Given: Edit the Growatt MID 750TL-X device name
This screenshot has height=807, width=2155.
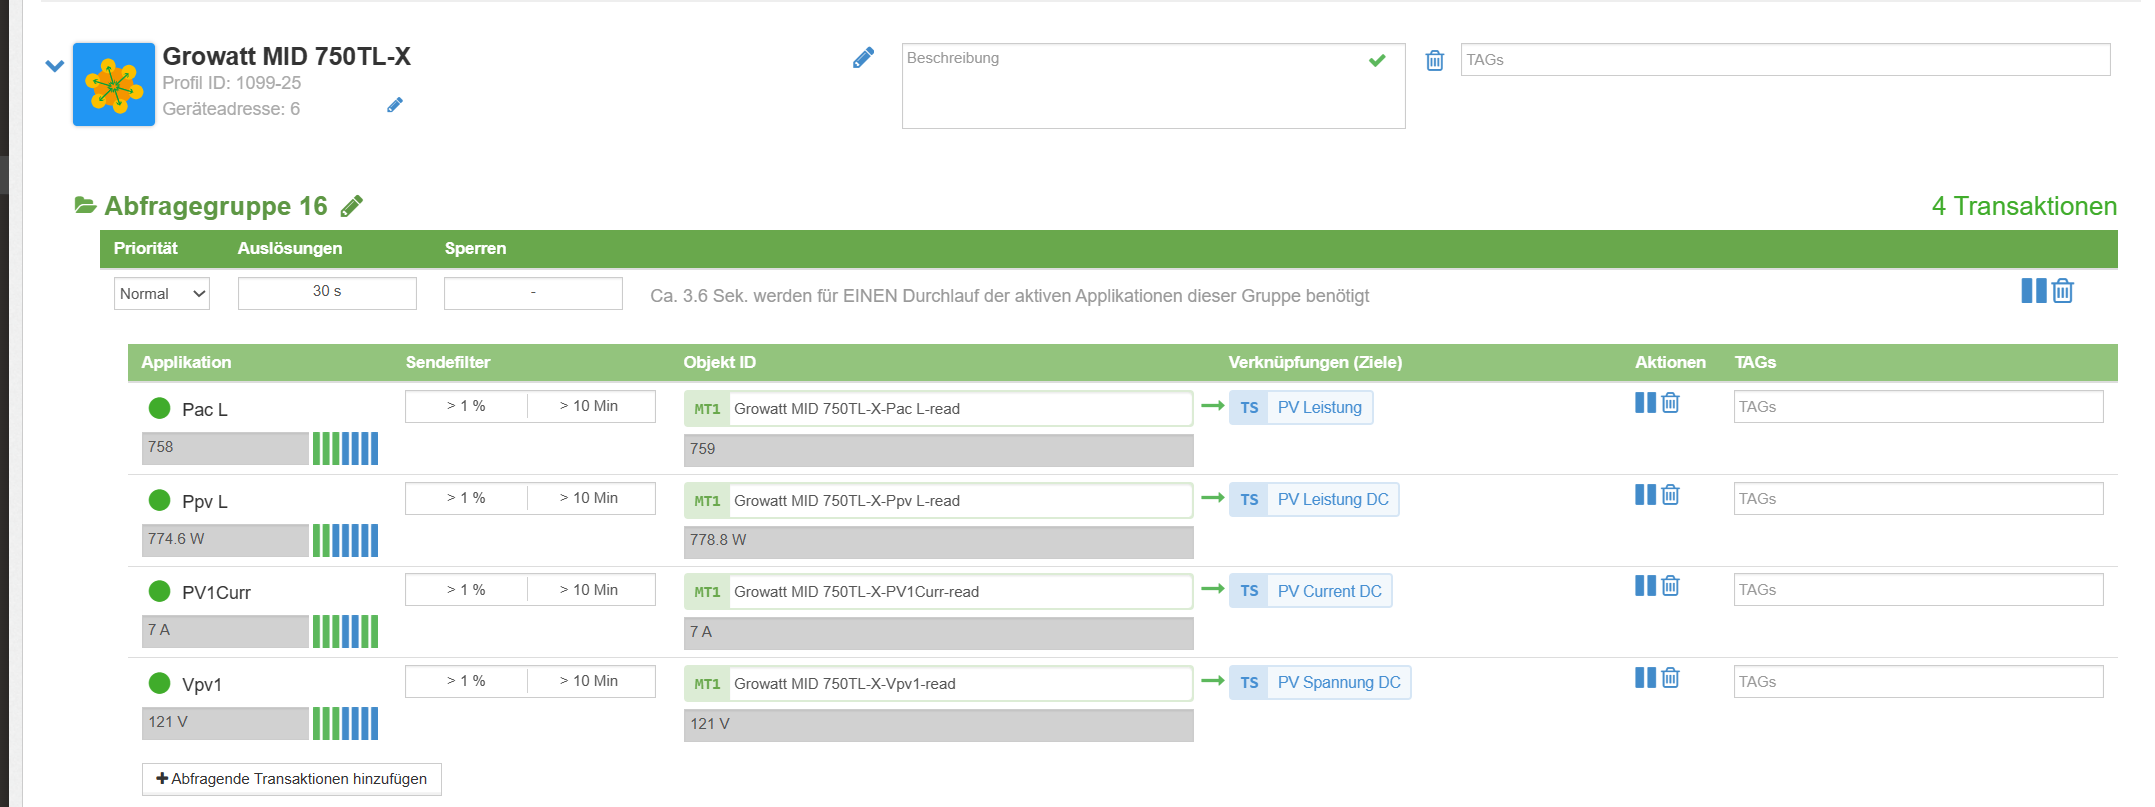Looking at the screenshot, I should pyautogui.click(x=863, y=58).
